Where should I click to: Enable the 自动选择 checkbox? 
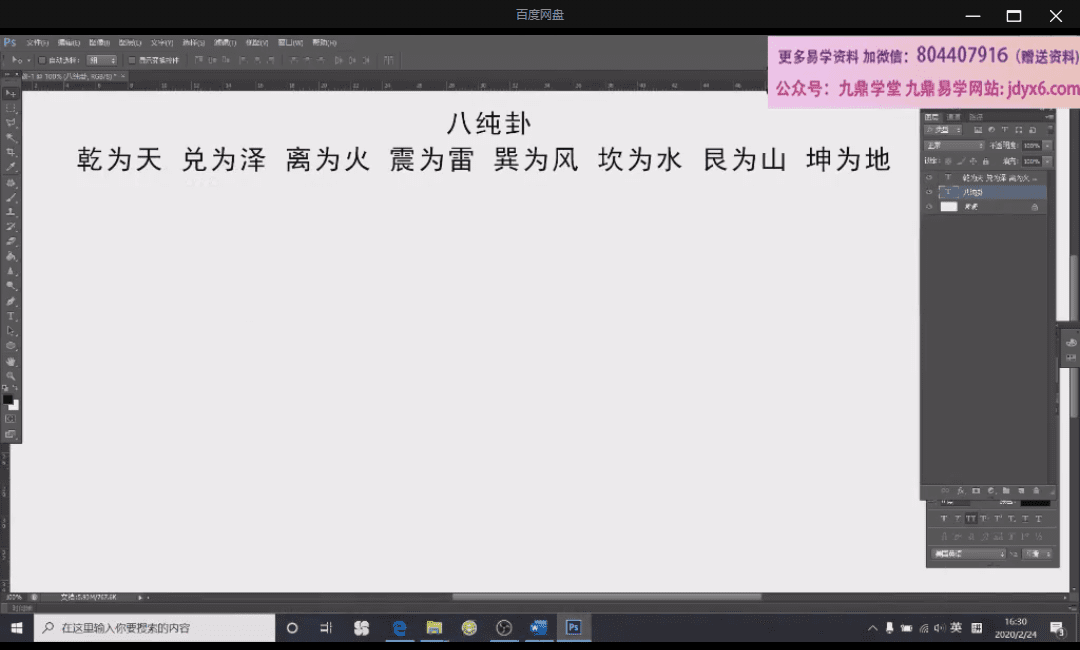tap(40, 60)
